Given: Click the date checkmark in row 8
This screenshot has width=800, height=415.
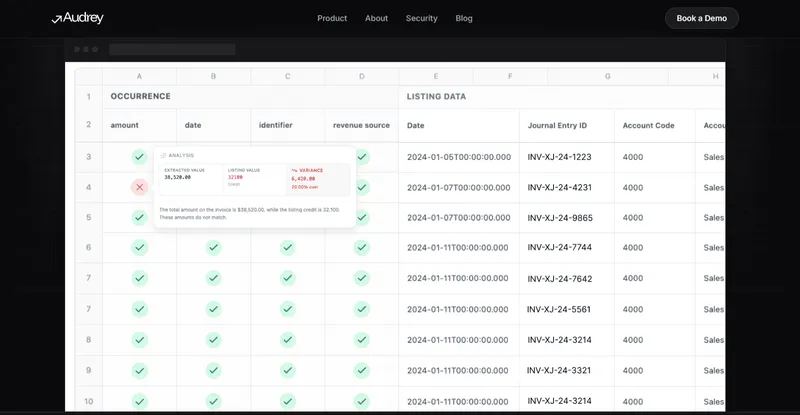Looking at the screenshot, I should (x=213, y=340).
